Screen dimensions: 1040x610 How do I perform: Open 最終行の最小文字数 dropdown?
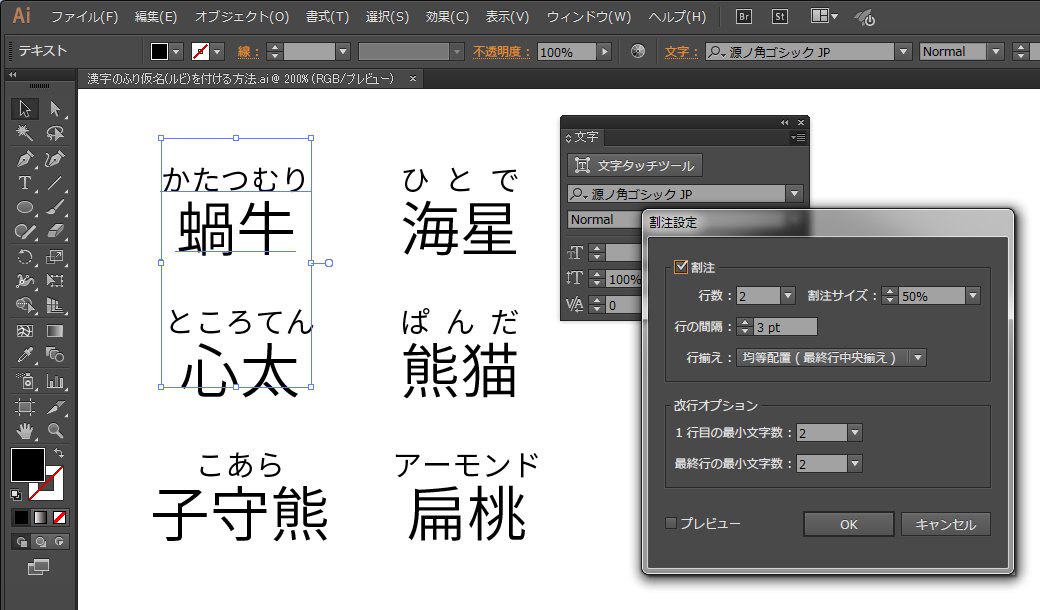855,463
